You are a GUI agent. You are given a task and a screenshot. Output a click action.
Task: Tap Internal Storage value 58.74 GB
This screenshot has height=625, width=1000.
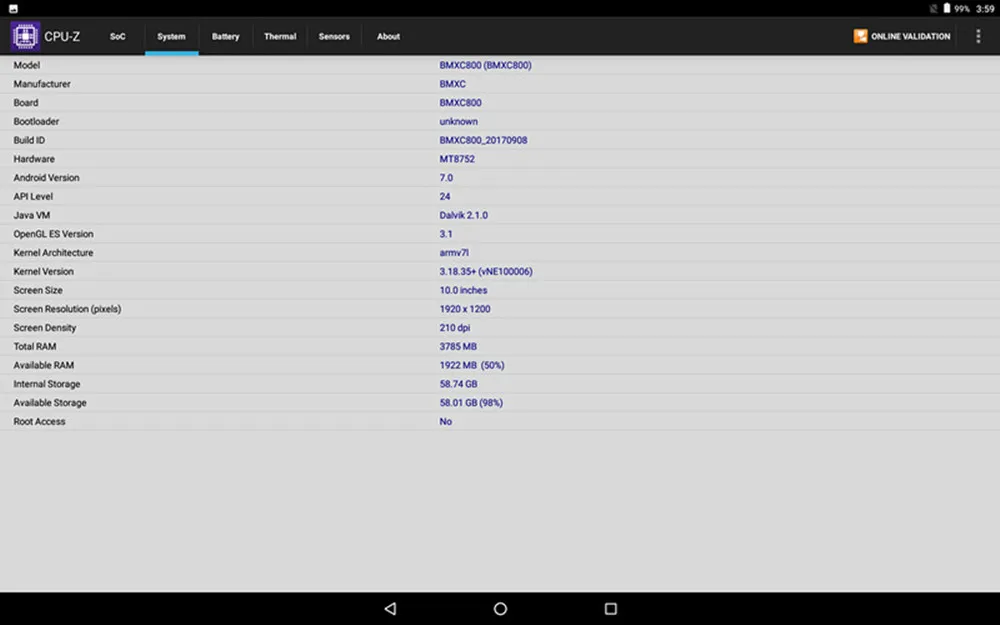point(459,384)
